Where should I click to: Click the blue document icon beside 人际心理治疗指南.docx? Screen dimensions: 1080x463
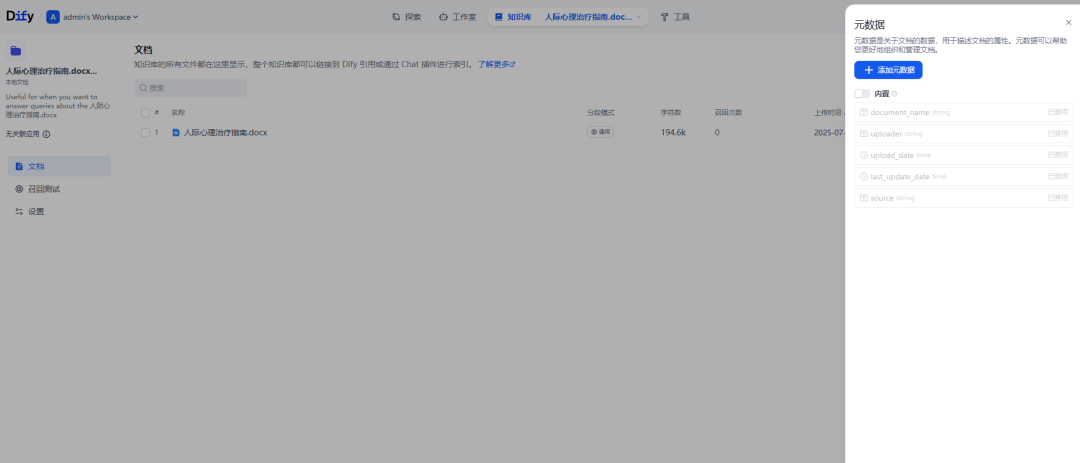pyautogui.click(x=176, y=133)
